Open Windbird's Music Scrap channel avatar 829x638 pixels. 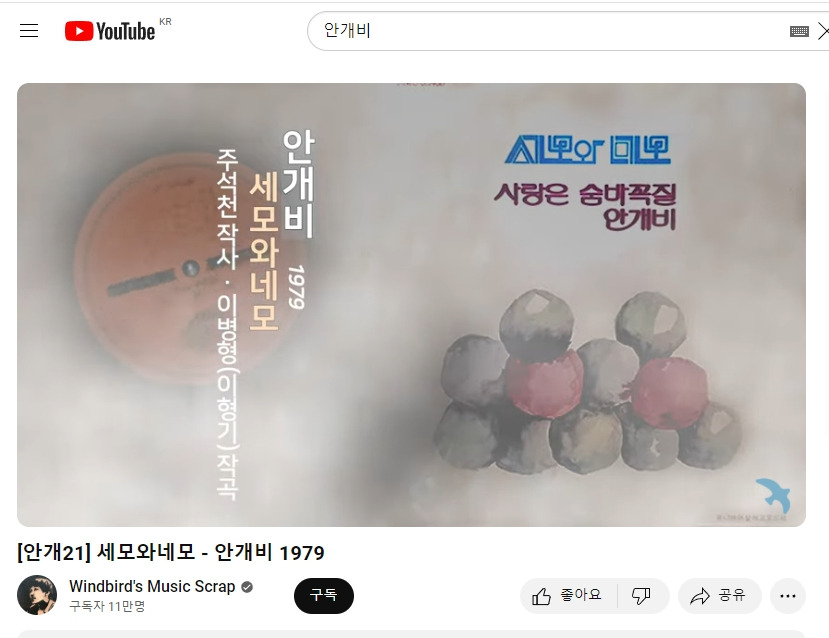click(x=37, y=595)
